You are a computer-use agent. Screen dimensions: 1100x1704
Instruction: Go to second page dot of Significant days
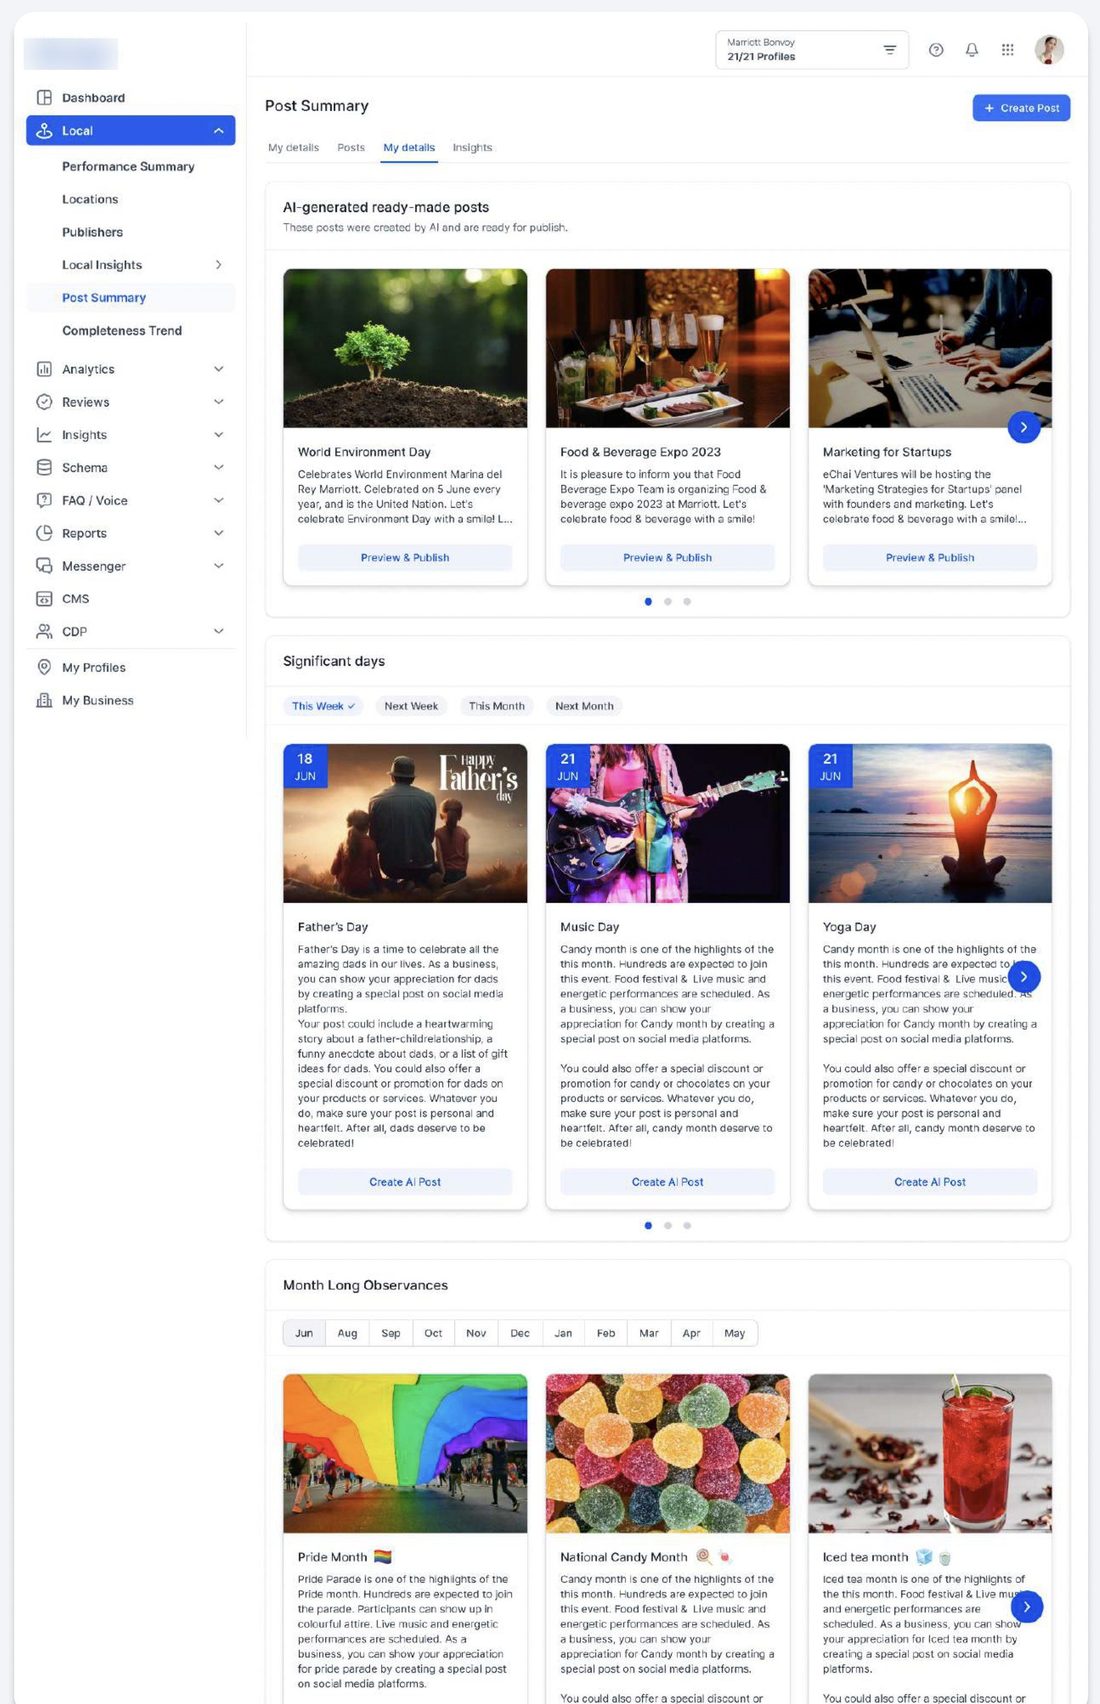668,1226
